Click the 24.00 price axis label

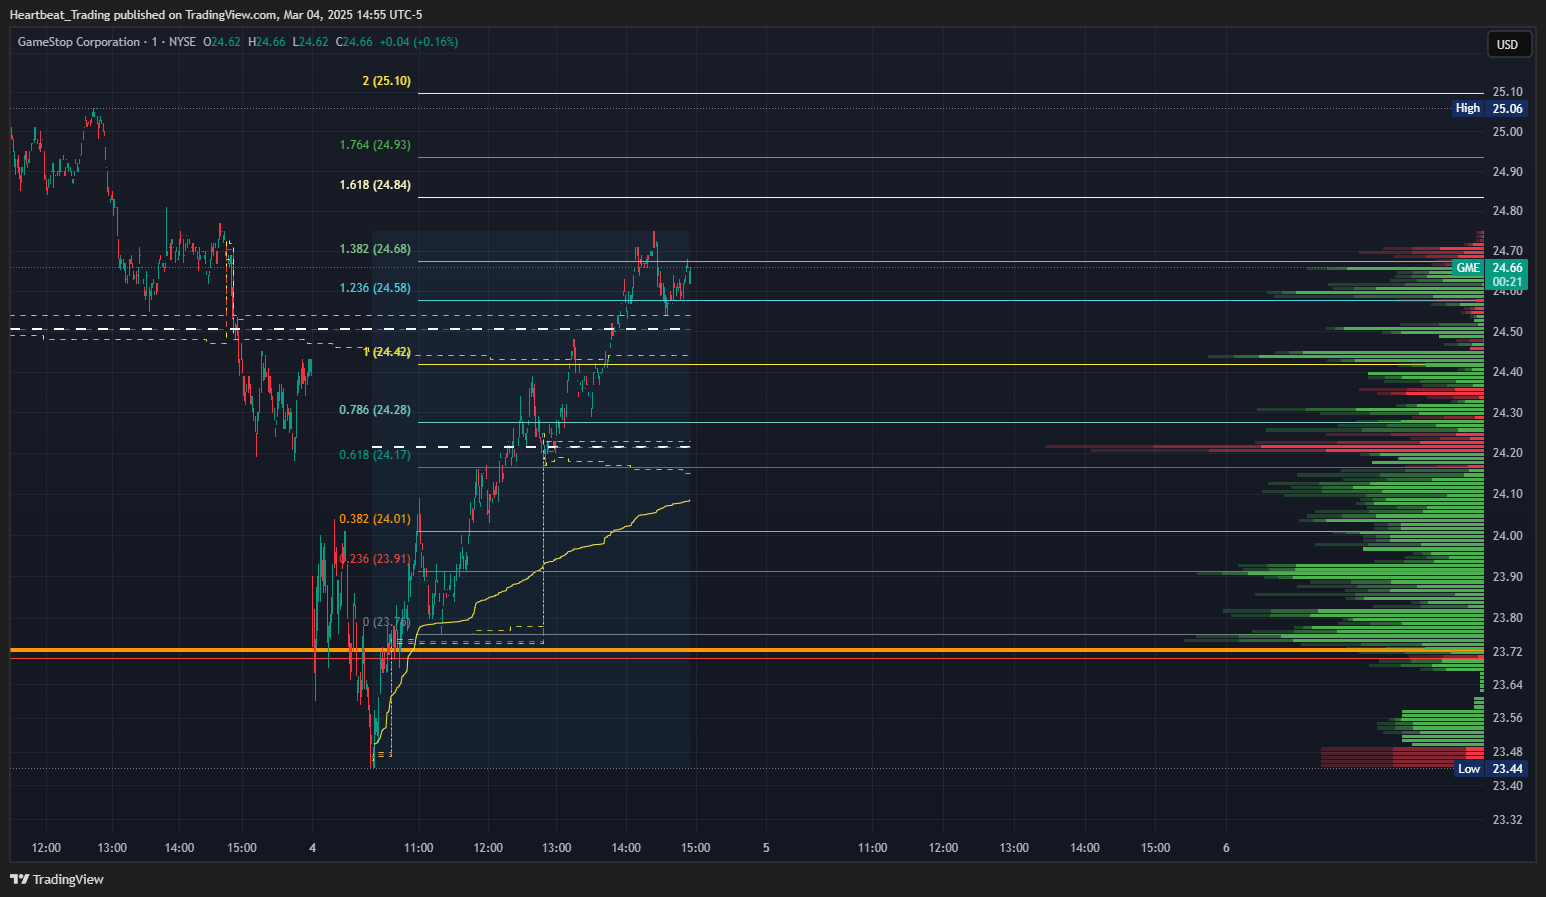[x=1507, y=536]
